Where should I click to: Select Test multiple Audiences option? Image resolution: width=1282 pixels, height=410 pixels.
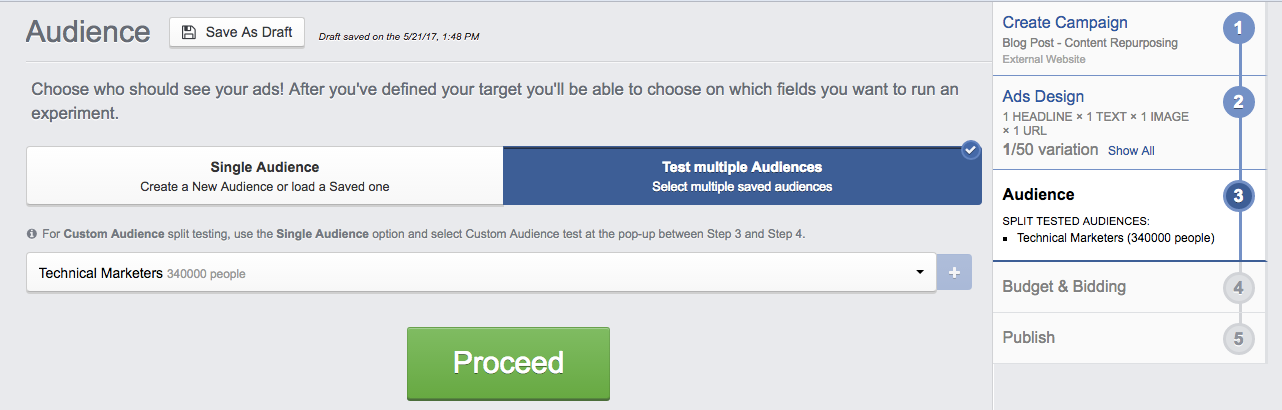tap(741, 176)
